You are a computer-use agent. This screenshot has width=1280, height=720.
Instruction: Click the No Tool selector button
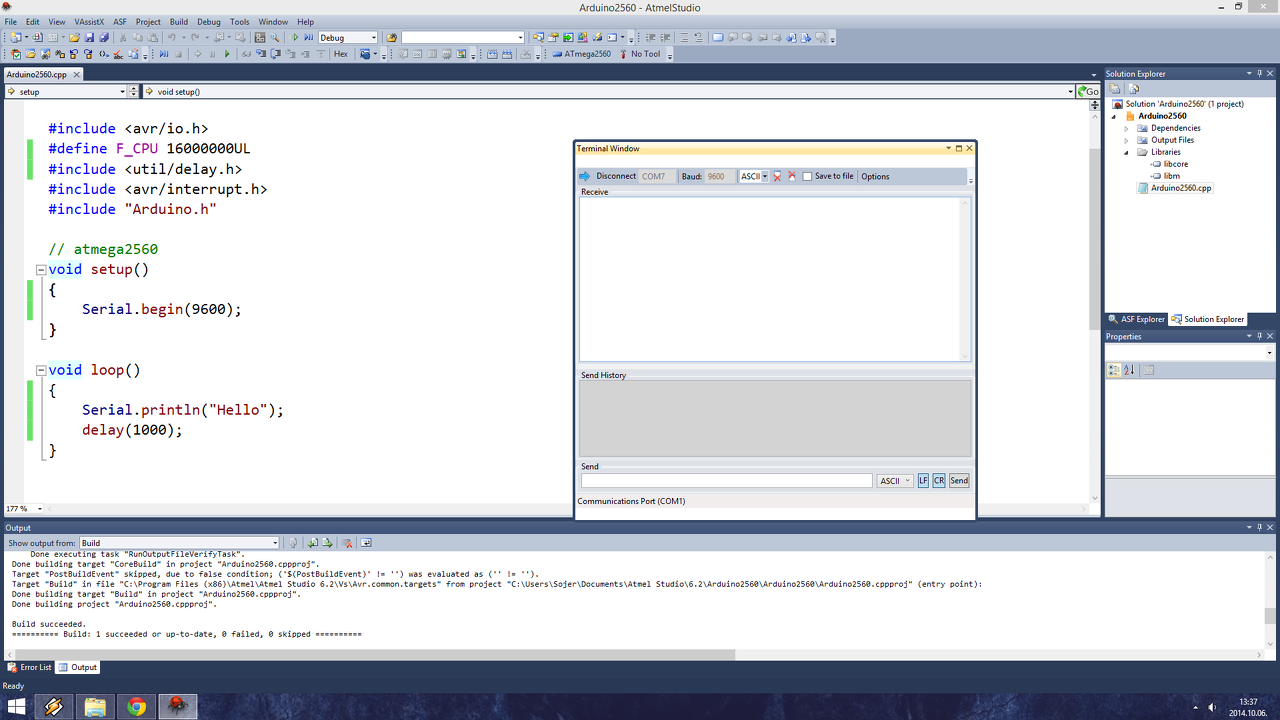tap(639, 54)
